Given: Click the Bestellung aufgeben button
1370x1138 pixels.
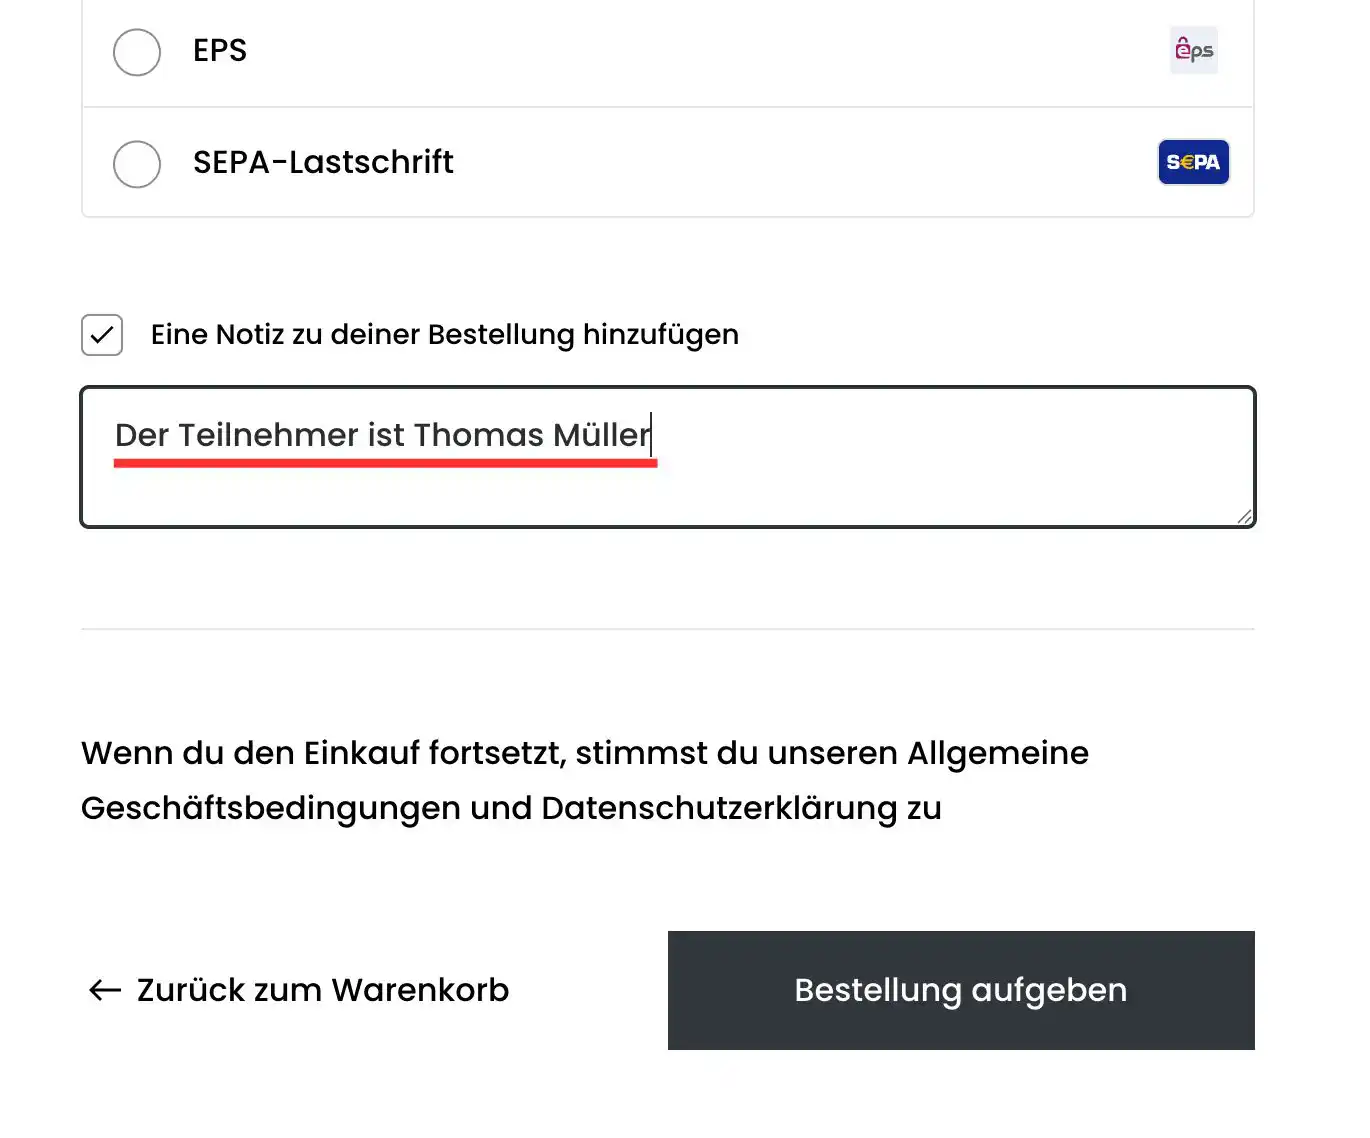Looking at the screenshot, I should (x=960, y=990).
